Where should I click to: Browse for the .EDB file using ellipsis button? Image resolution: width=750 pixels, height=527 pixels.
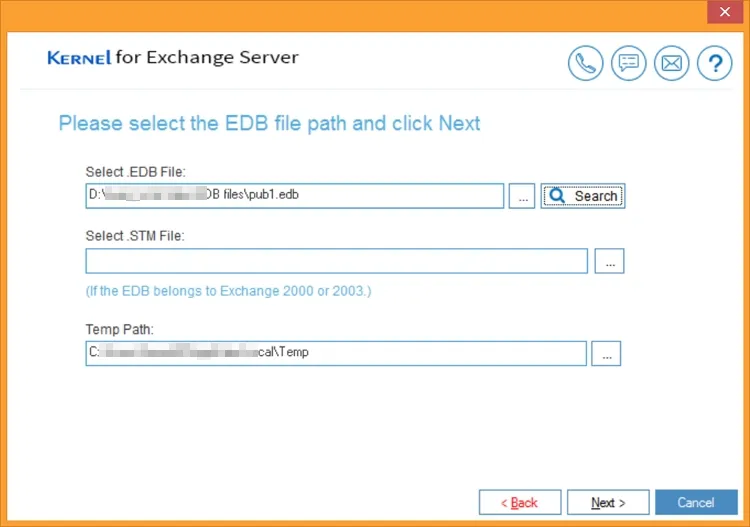(522, 196)
